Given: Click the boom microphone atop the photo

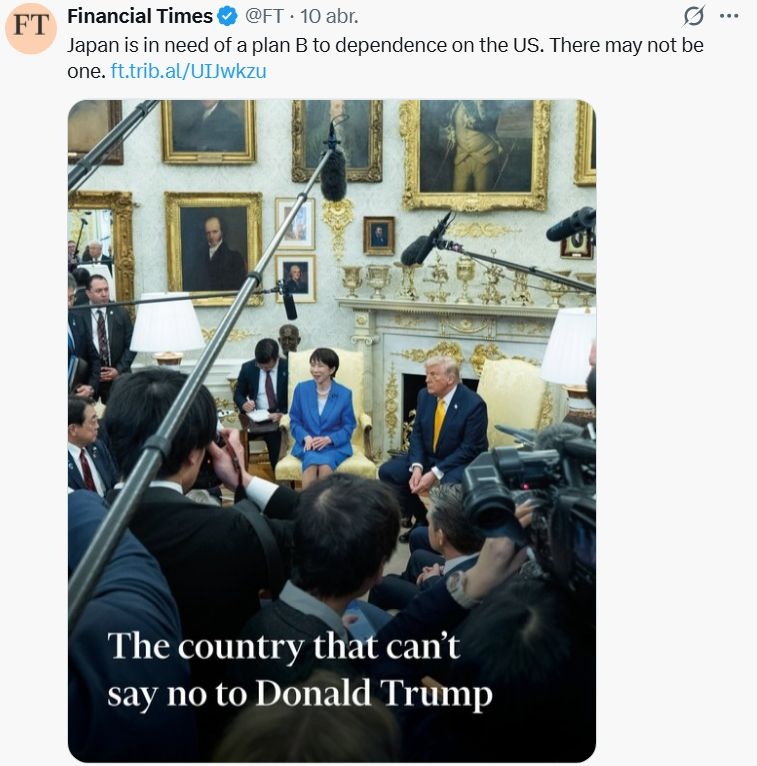Looking at the screenshot, I should (x=333, y=170).
